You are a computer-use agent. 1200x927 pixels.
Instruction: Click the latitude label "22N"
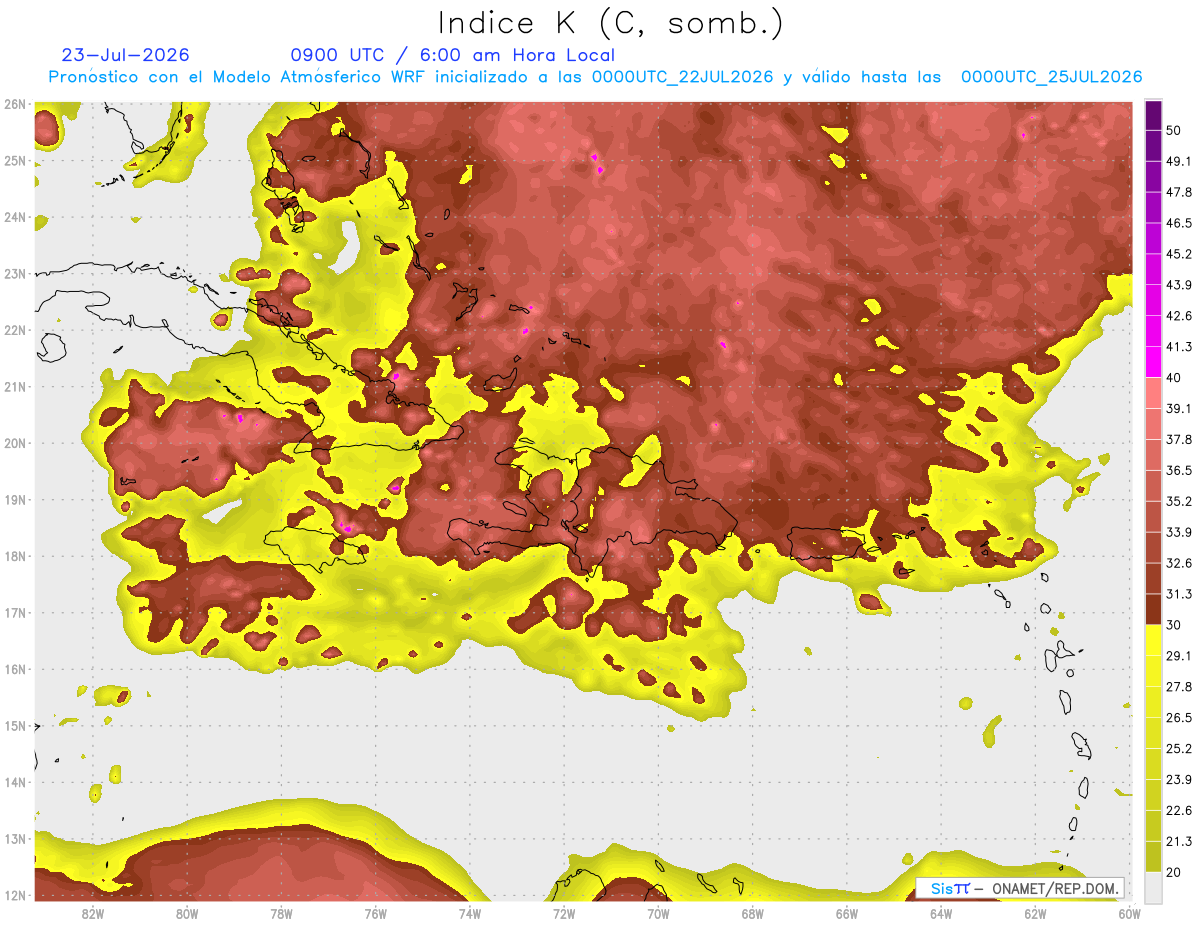coord(14,330)
